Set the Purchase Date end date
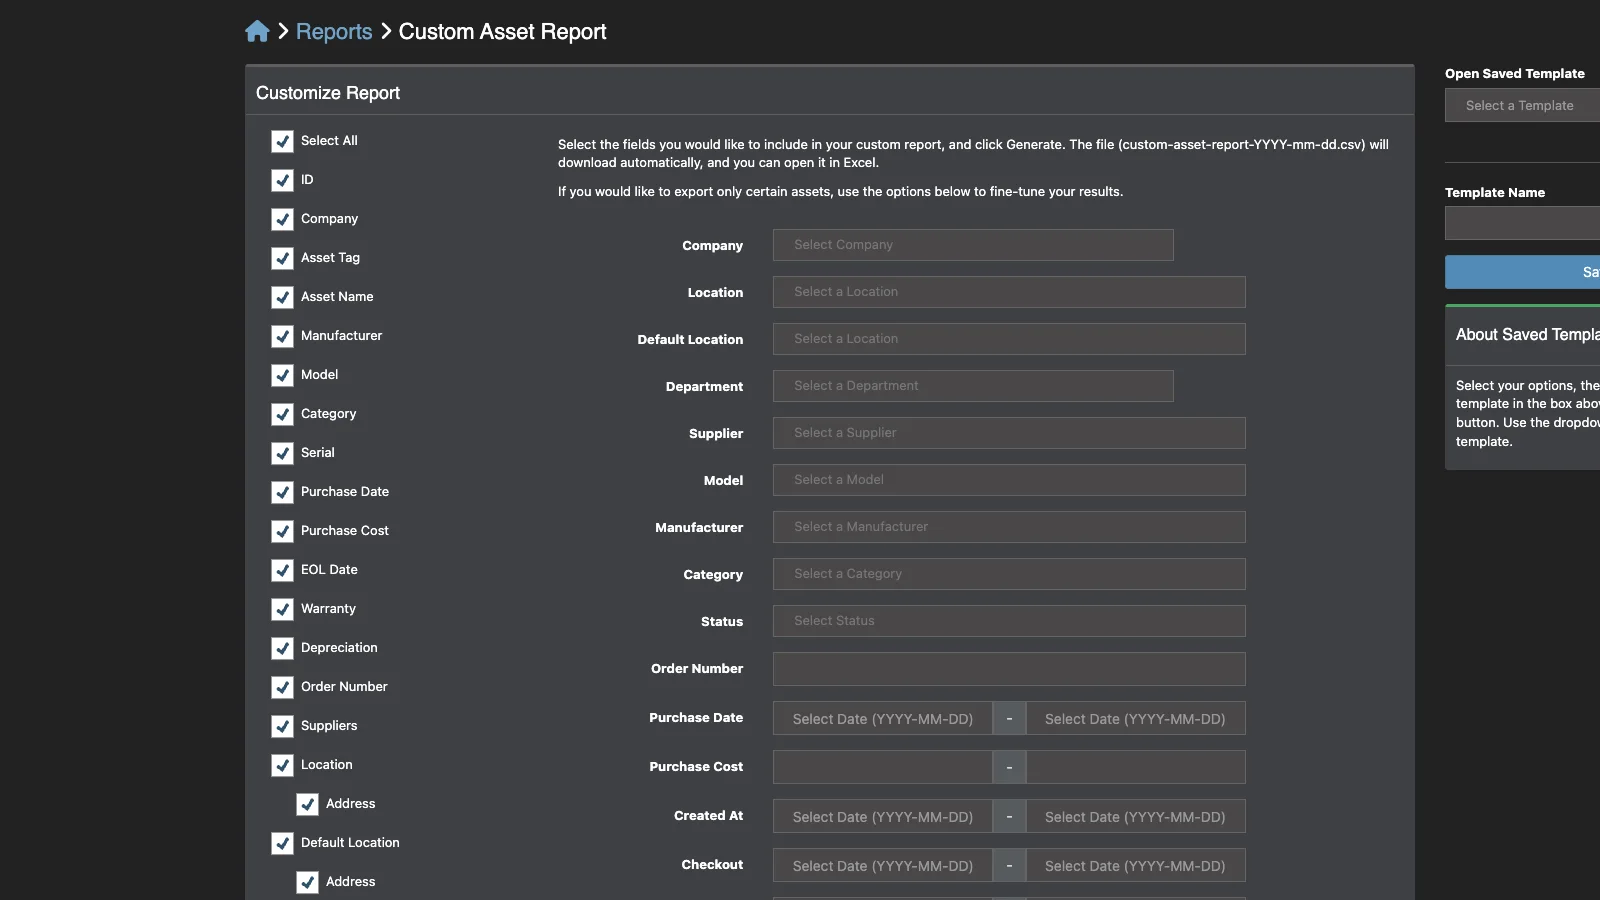The height and width of the screenshot is (900, 1600). (x=1136, y=718)
